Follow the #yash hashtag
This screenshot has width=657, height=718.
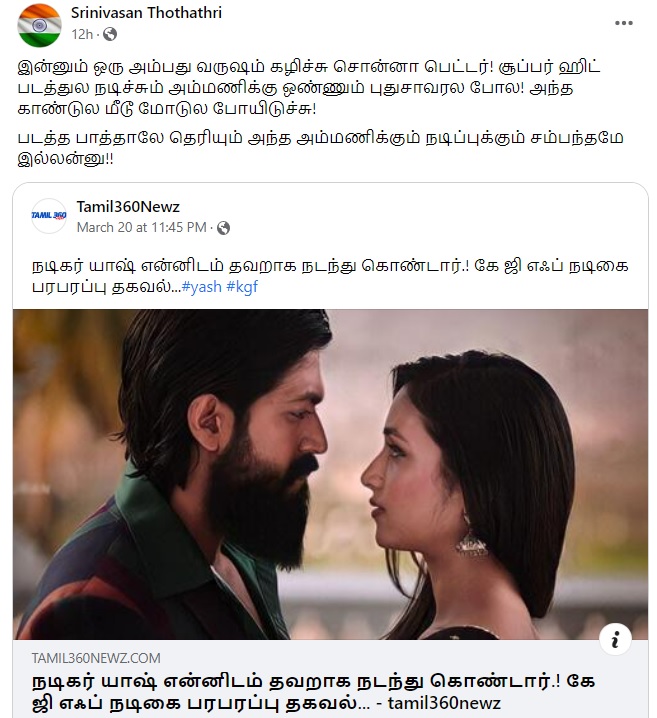point(201,287)
